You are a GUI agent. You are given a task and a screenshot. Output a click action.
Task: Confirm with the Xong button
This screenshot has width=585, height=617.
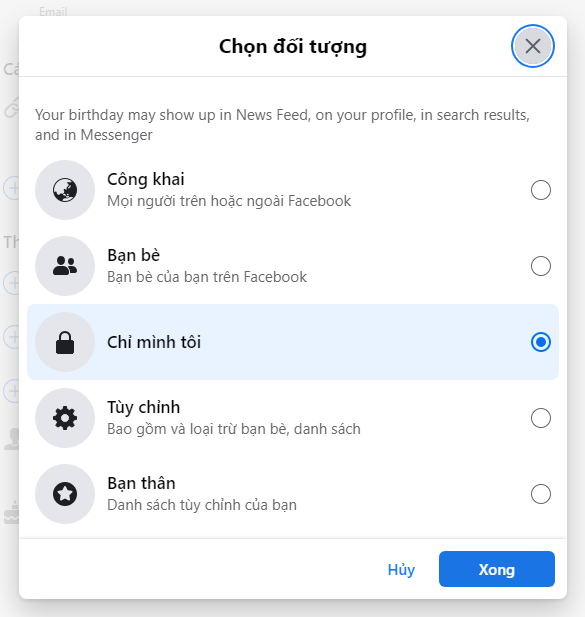497,569
